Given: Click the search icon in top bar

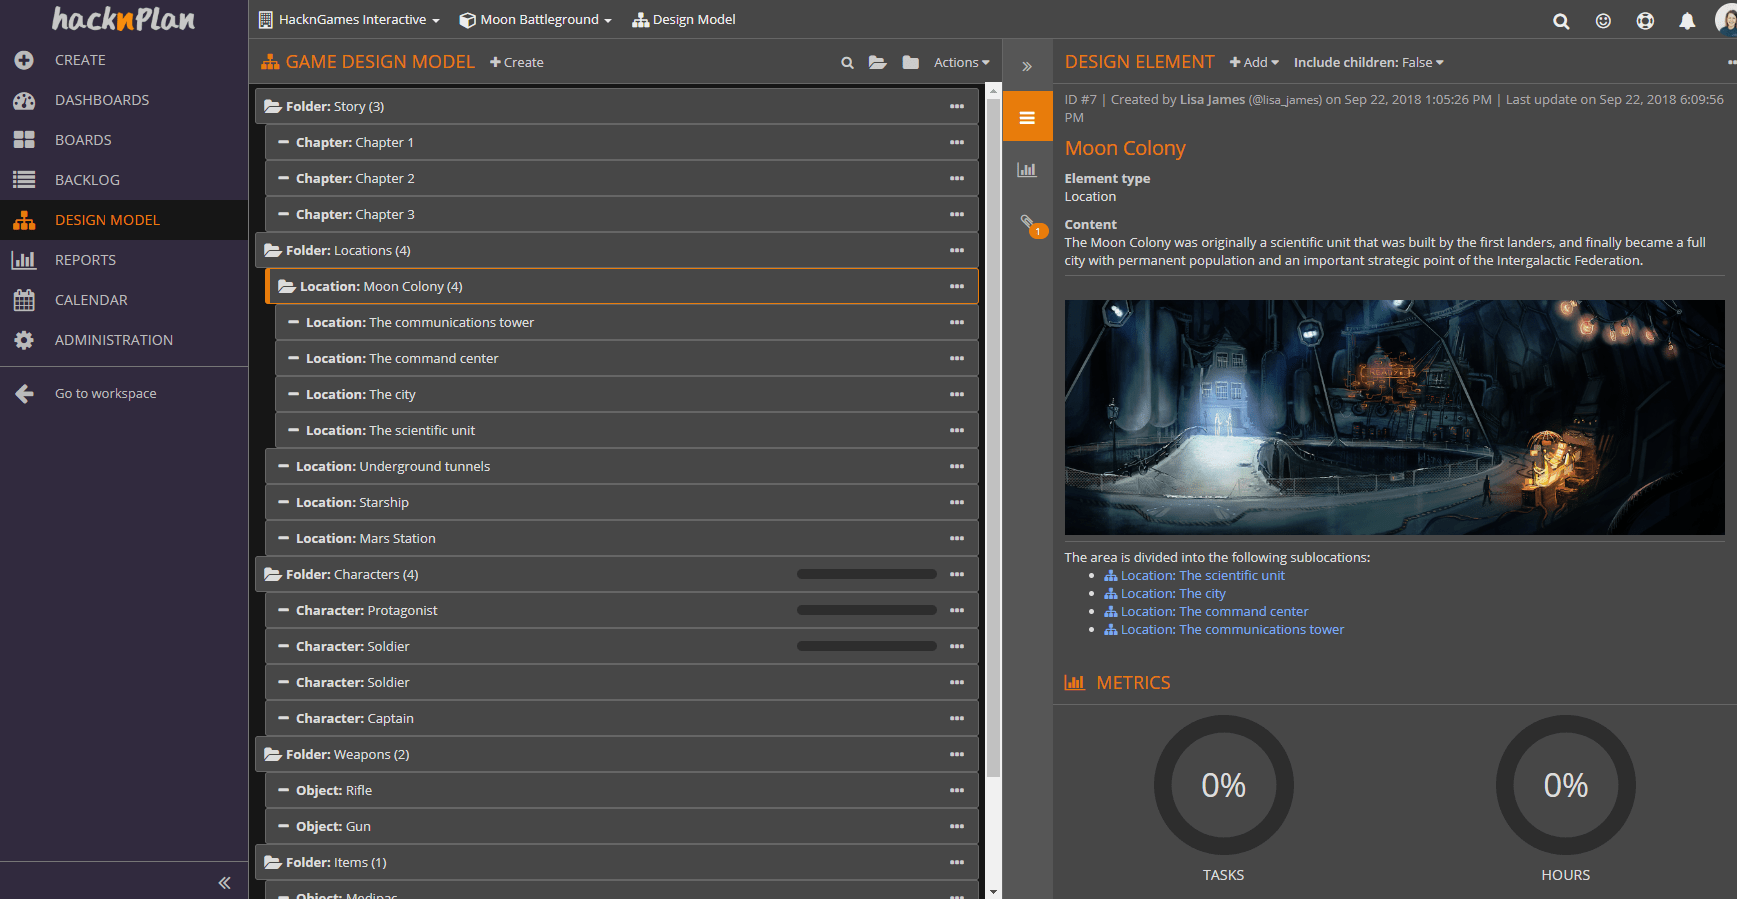Looking at the screenshot, I should pyautogui.click(x=1560, y=21).
